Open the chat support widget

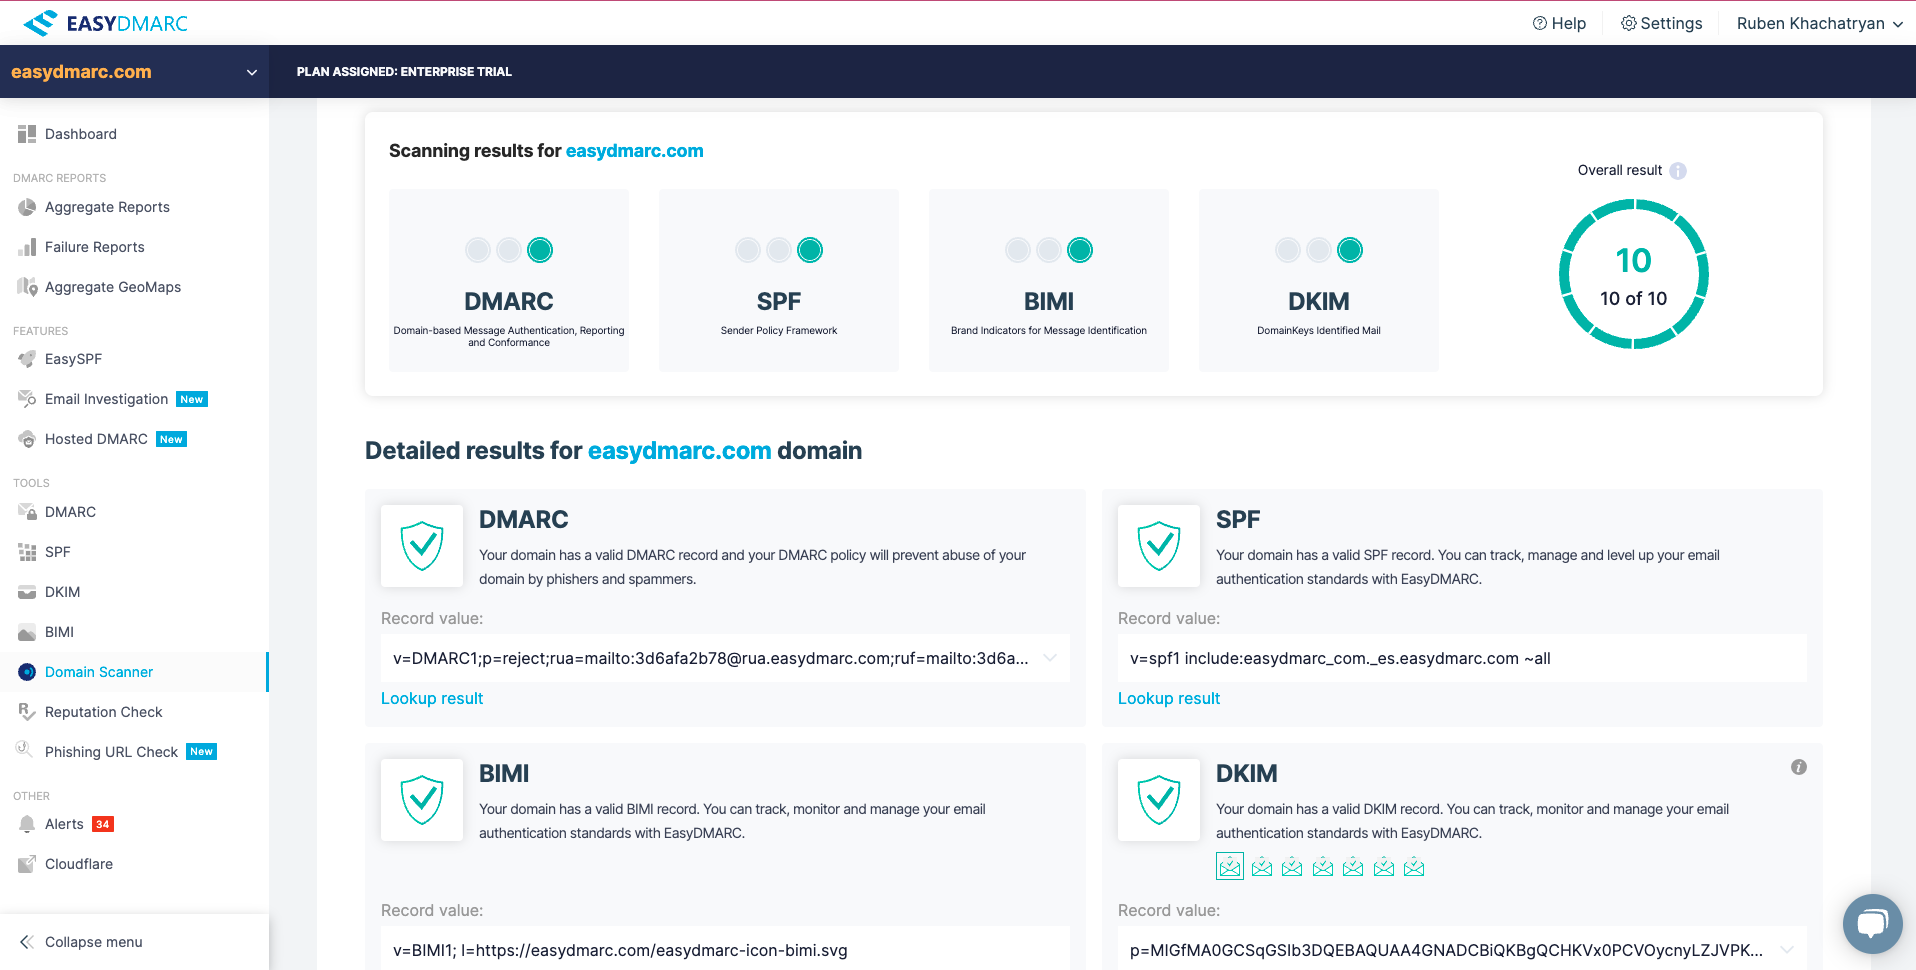[x=1871, y=923]
